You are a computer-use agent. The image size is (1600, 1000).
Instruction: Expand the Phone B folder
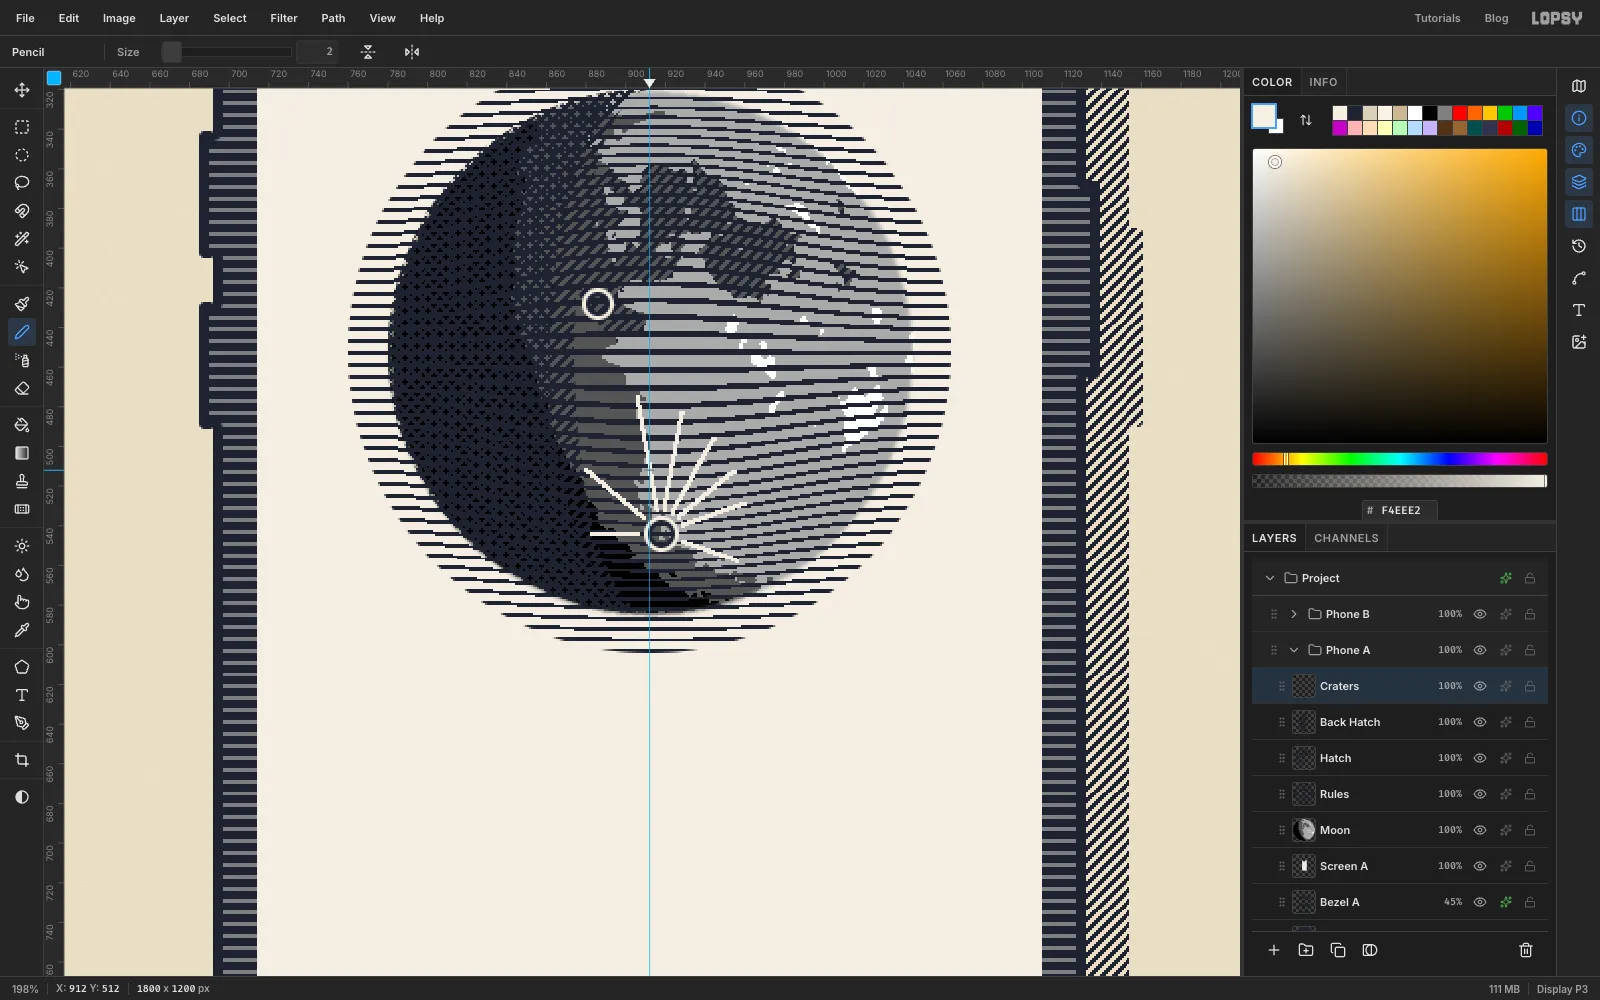click(1294, 614)
